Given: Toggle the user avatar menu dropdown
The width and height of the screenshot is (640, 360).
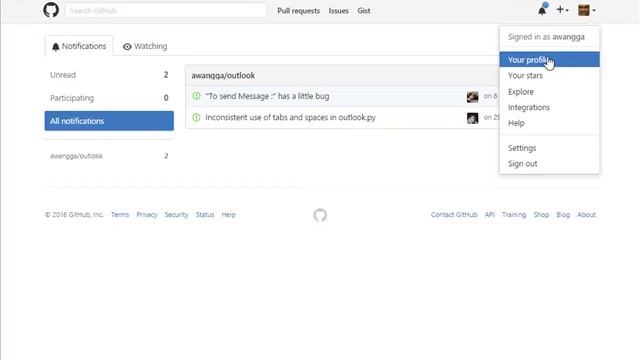Looking at the screenshot, I should pyautogui.click(x=587, y=10).
